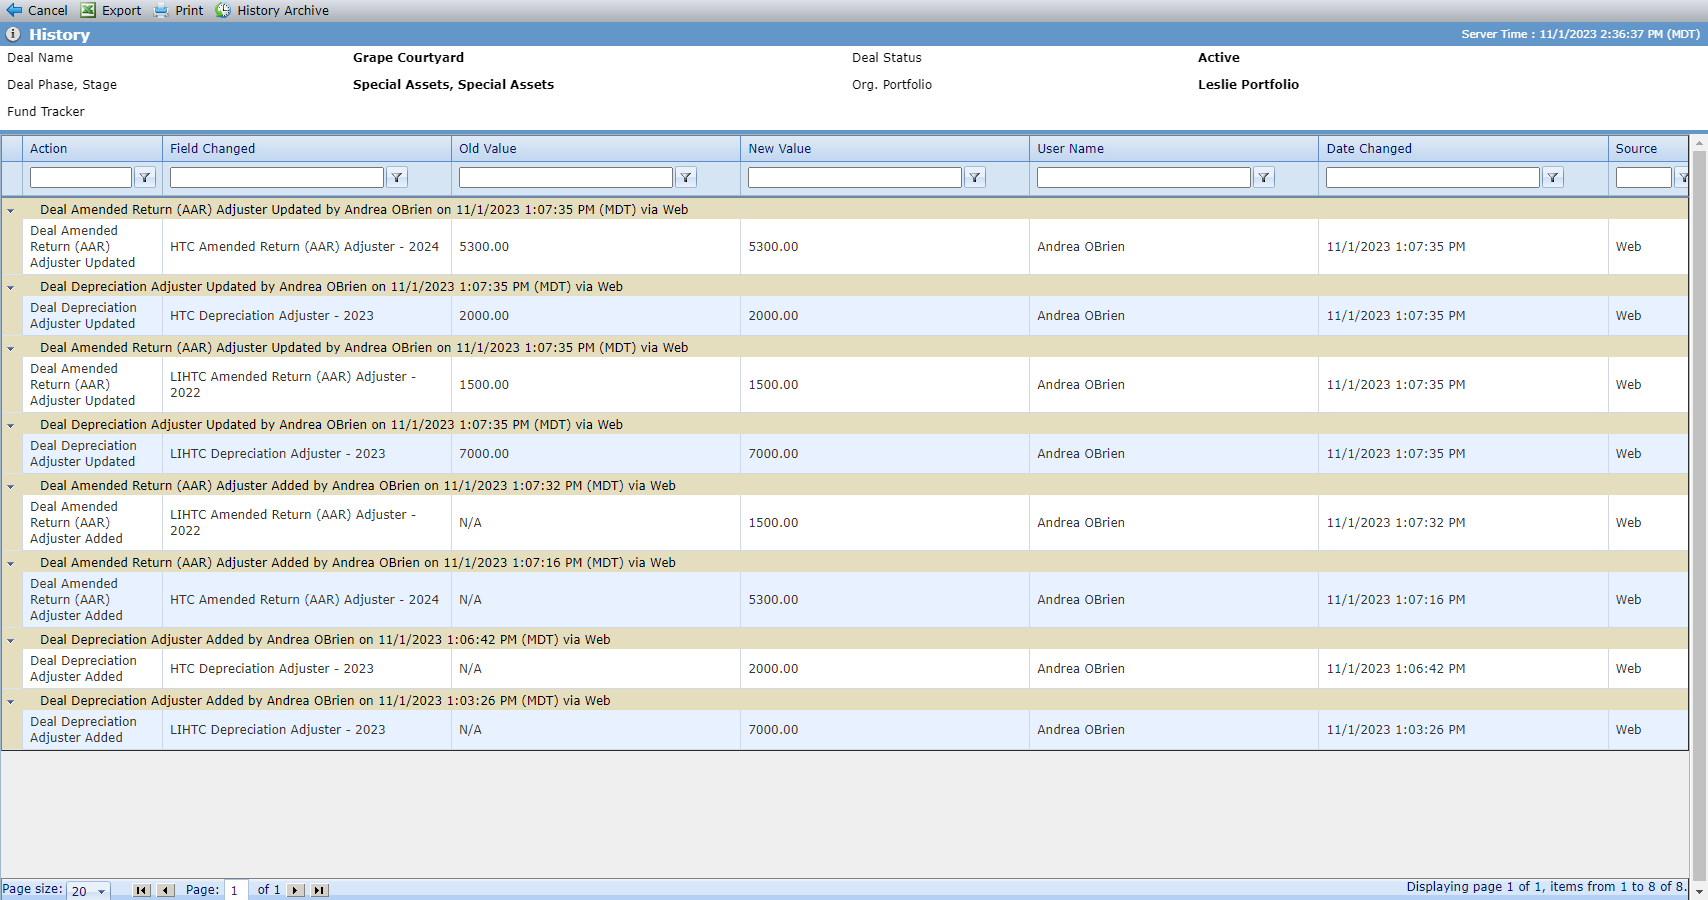Sort by the Date Changed column header
This screenshot has width=1708, height=900.
point(1369,149)
